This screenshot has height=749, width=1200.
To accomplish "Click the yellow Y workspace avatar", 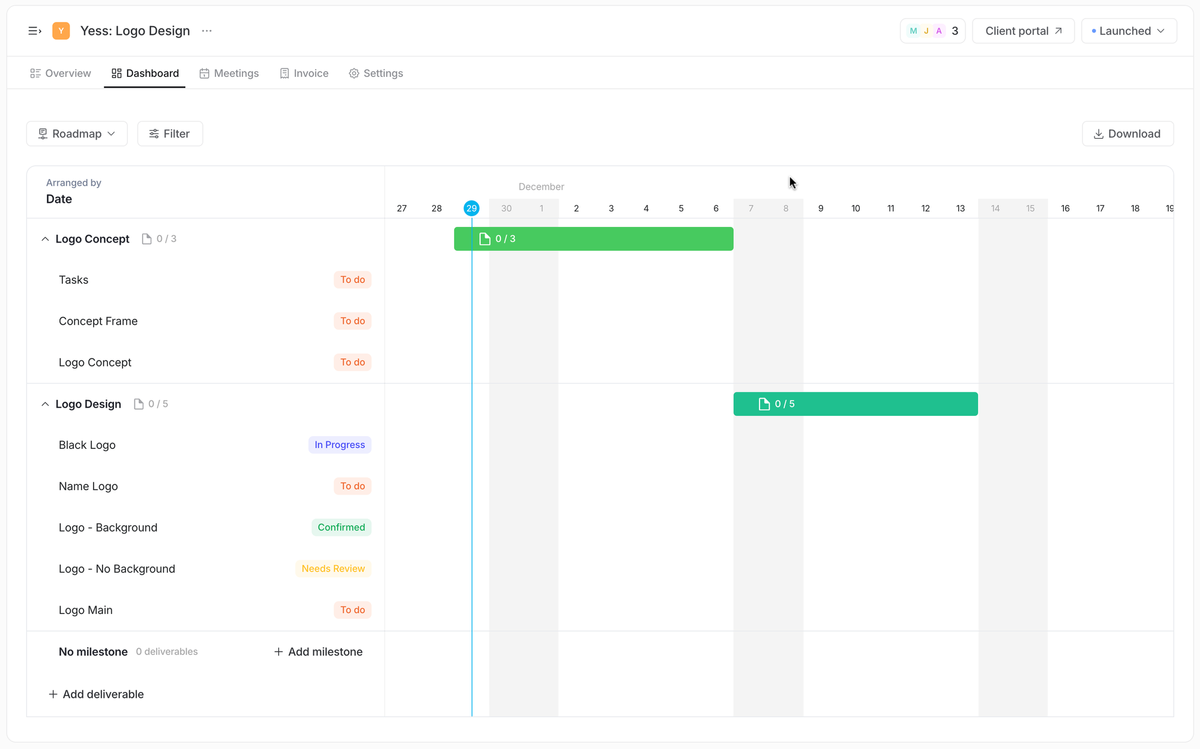I will tap(62, 30).
